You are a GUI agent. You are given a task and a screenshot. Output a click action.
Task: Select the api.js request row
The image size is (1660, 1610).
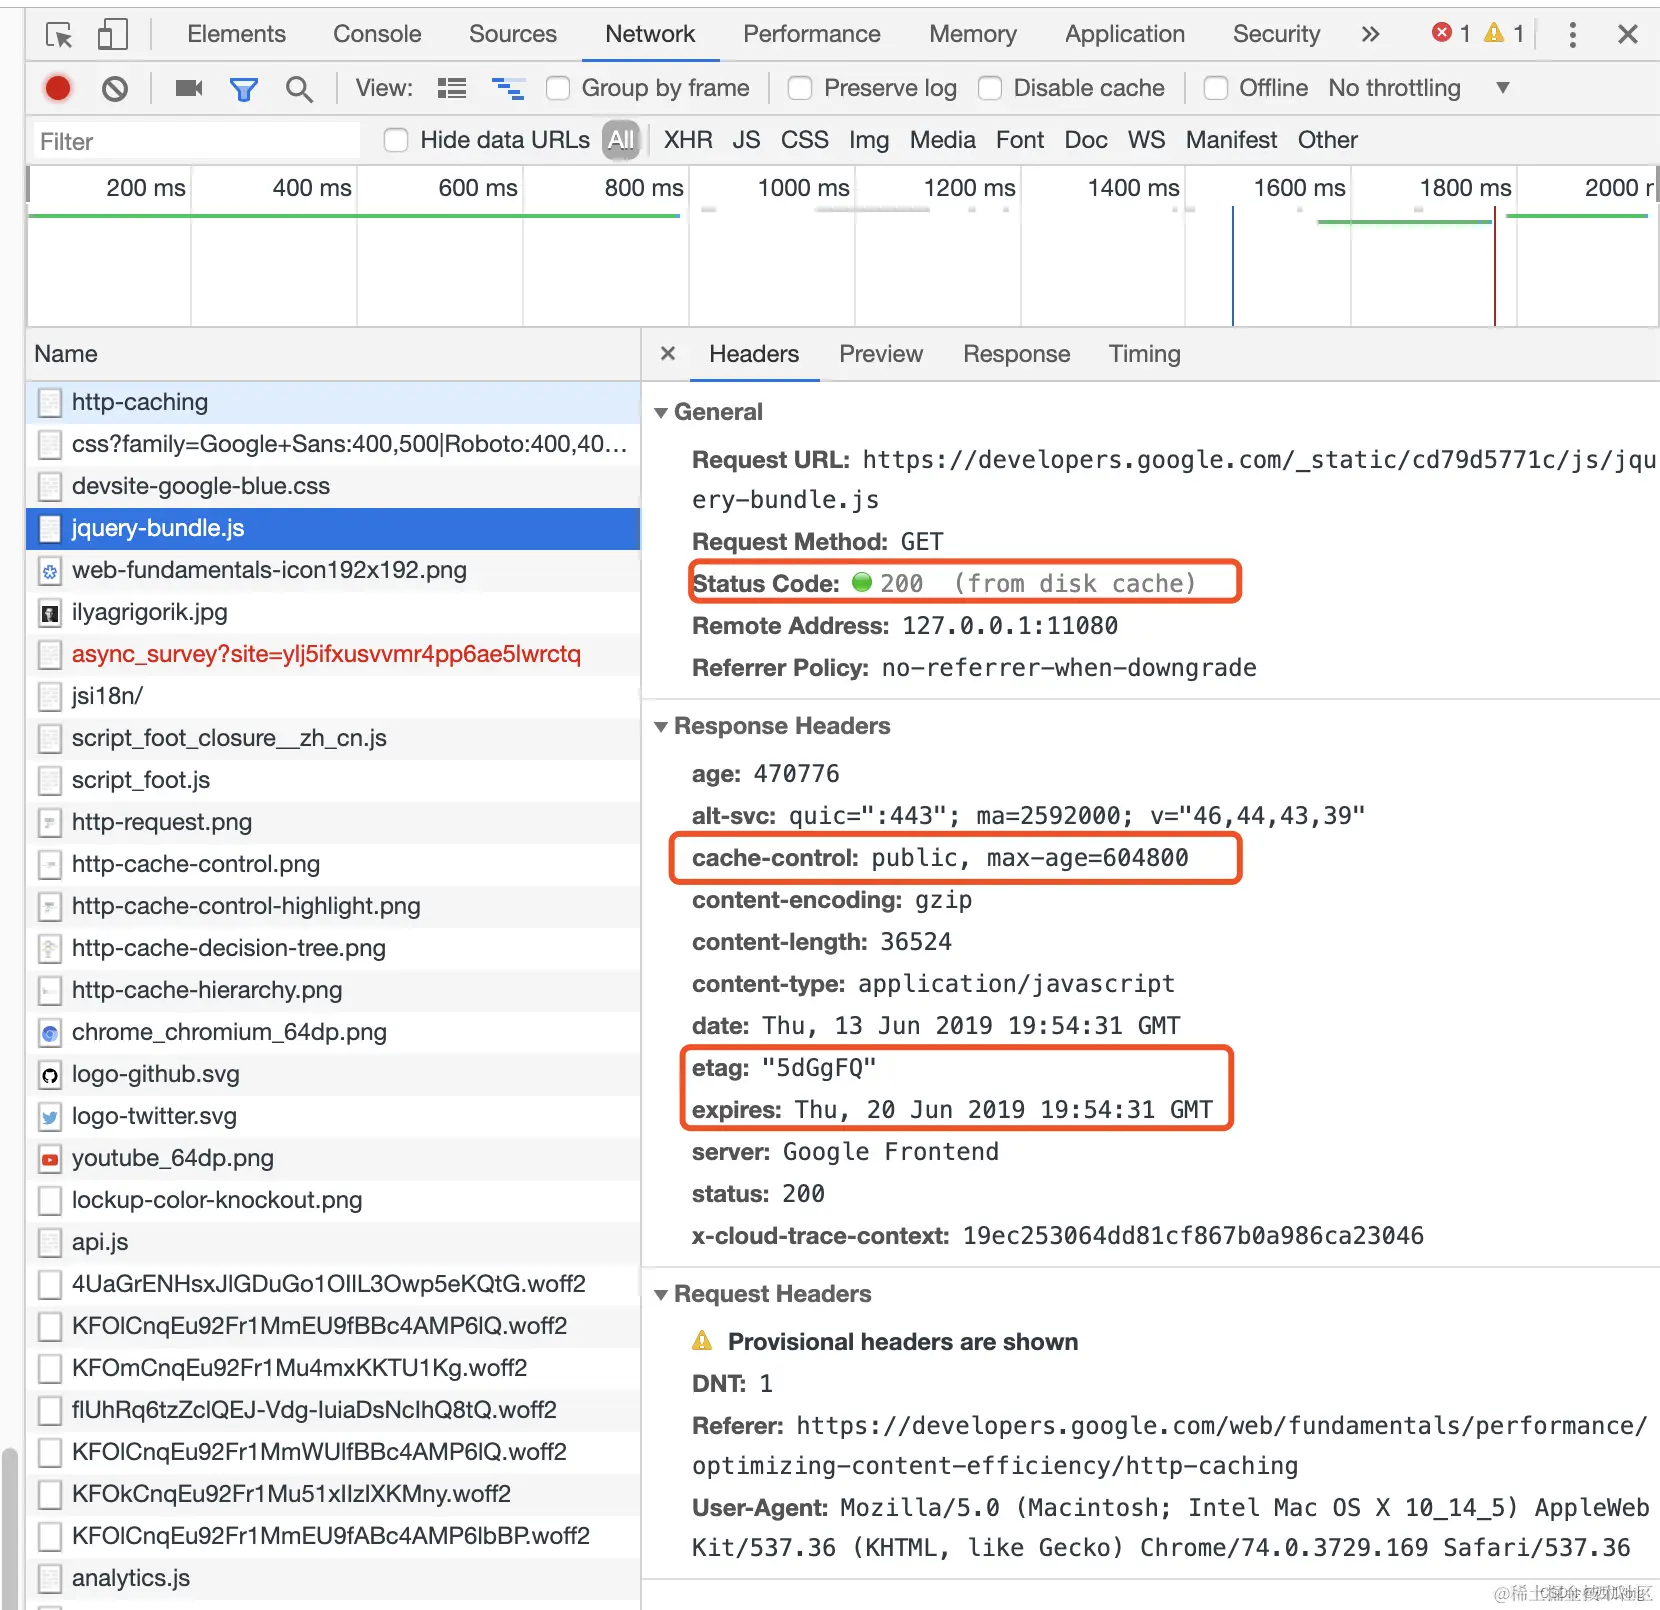[333, 1243]
